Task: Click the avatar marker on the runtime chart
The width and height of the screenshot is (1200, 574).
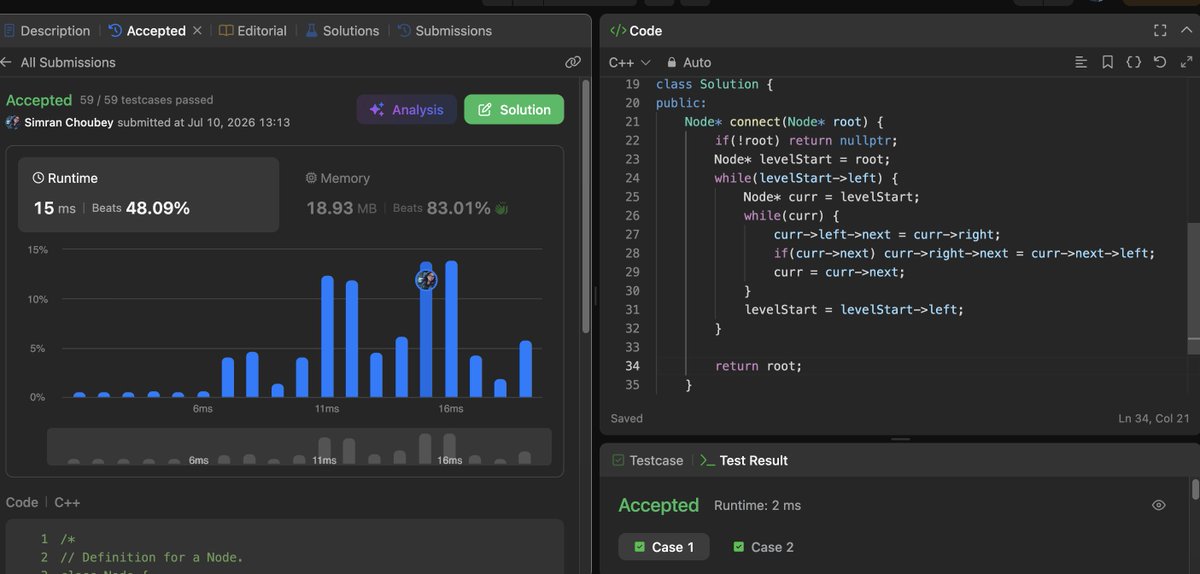Action: [x=426, y=280]
